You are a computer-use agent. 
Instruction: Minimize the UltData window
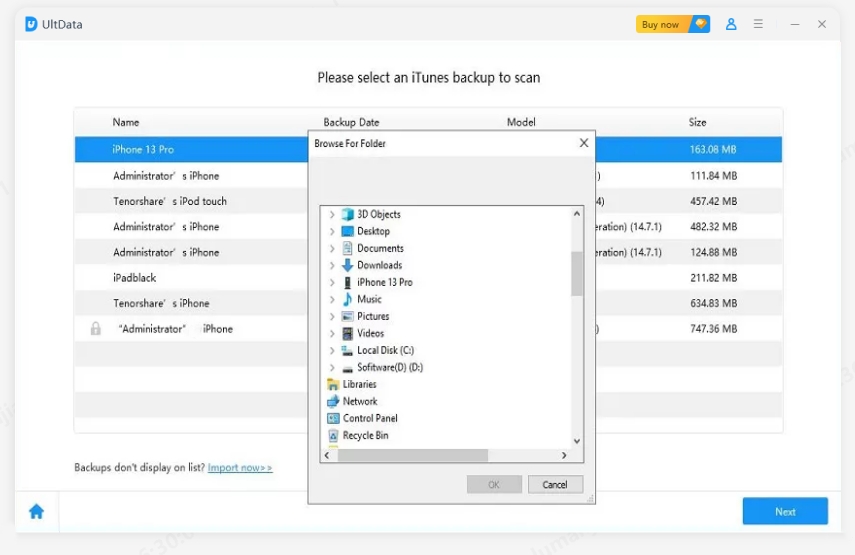[795, 24]
